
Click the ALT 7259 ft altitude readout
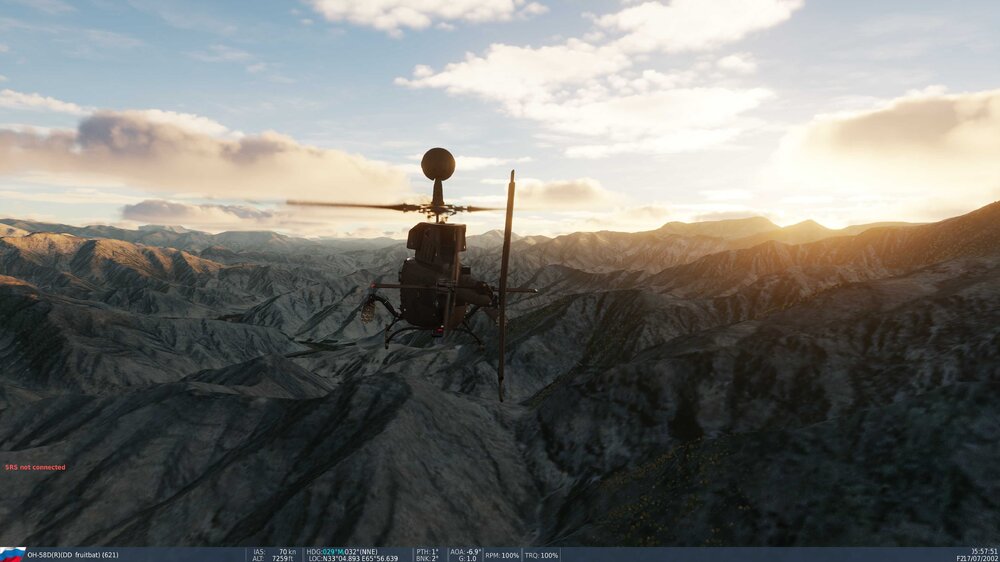tap(275, 558)
